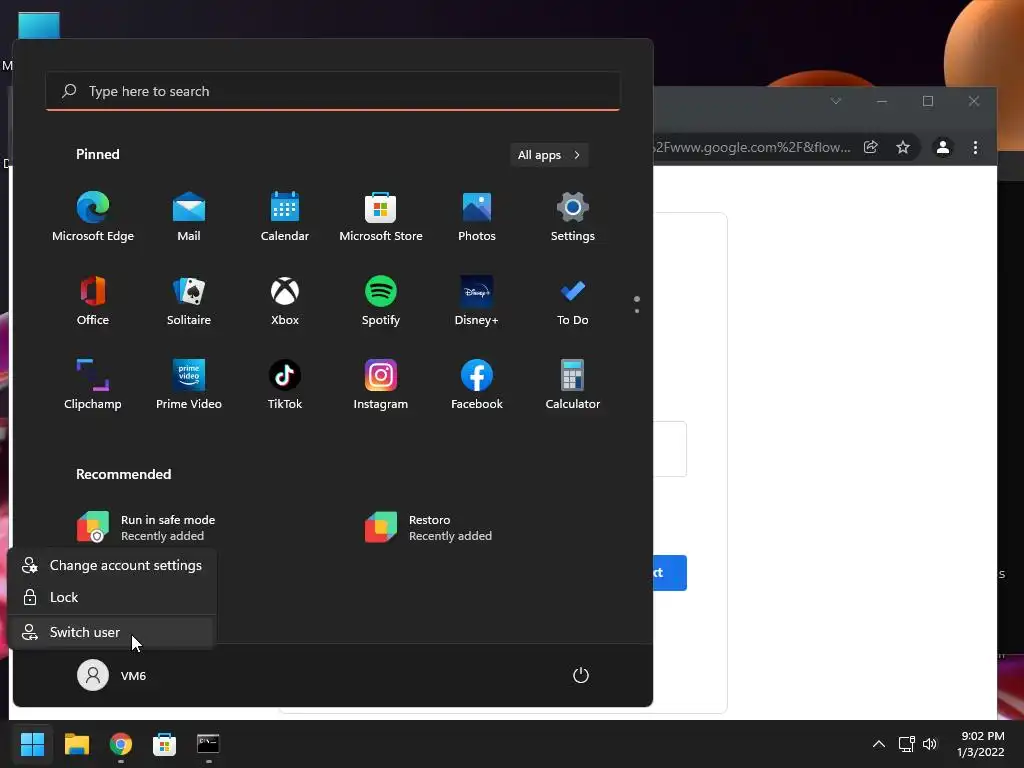Screen dimensions: 1024x768
Task: Click the share icon in Chrome address bar
Action: (x=871, y=148)
